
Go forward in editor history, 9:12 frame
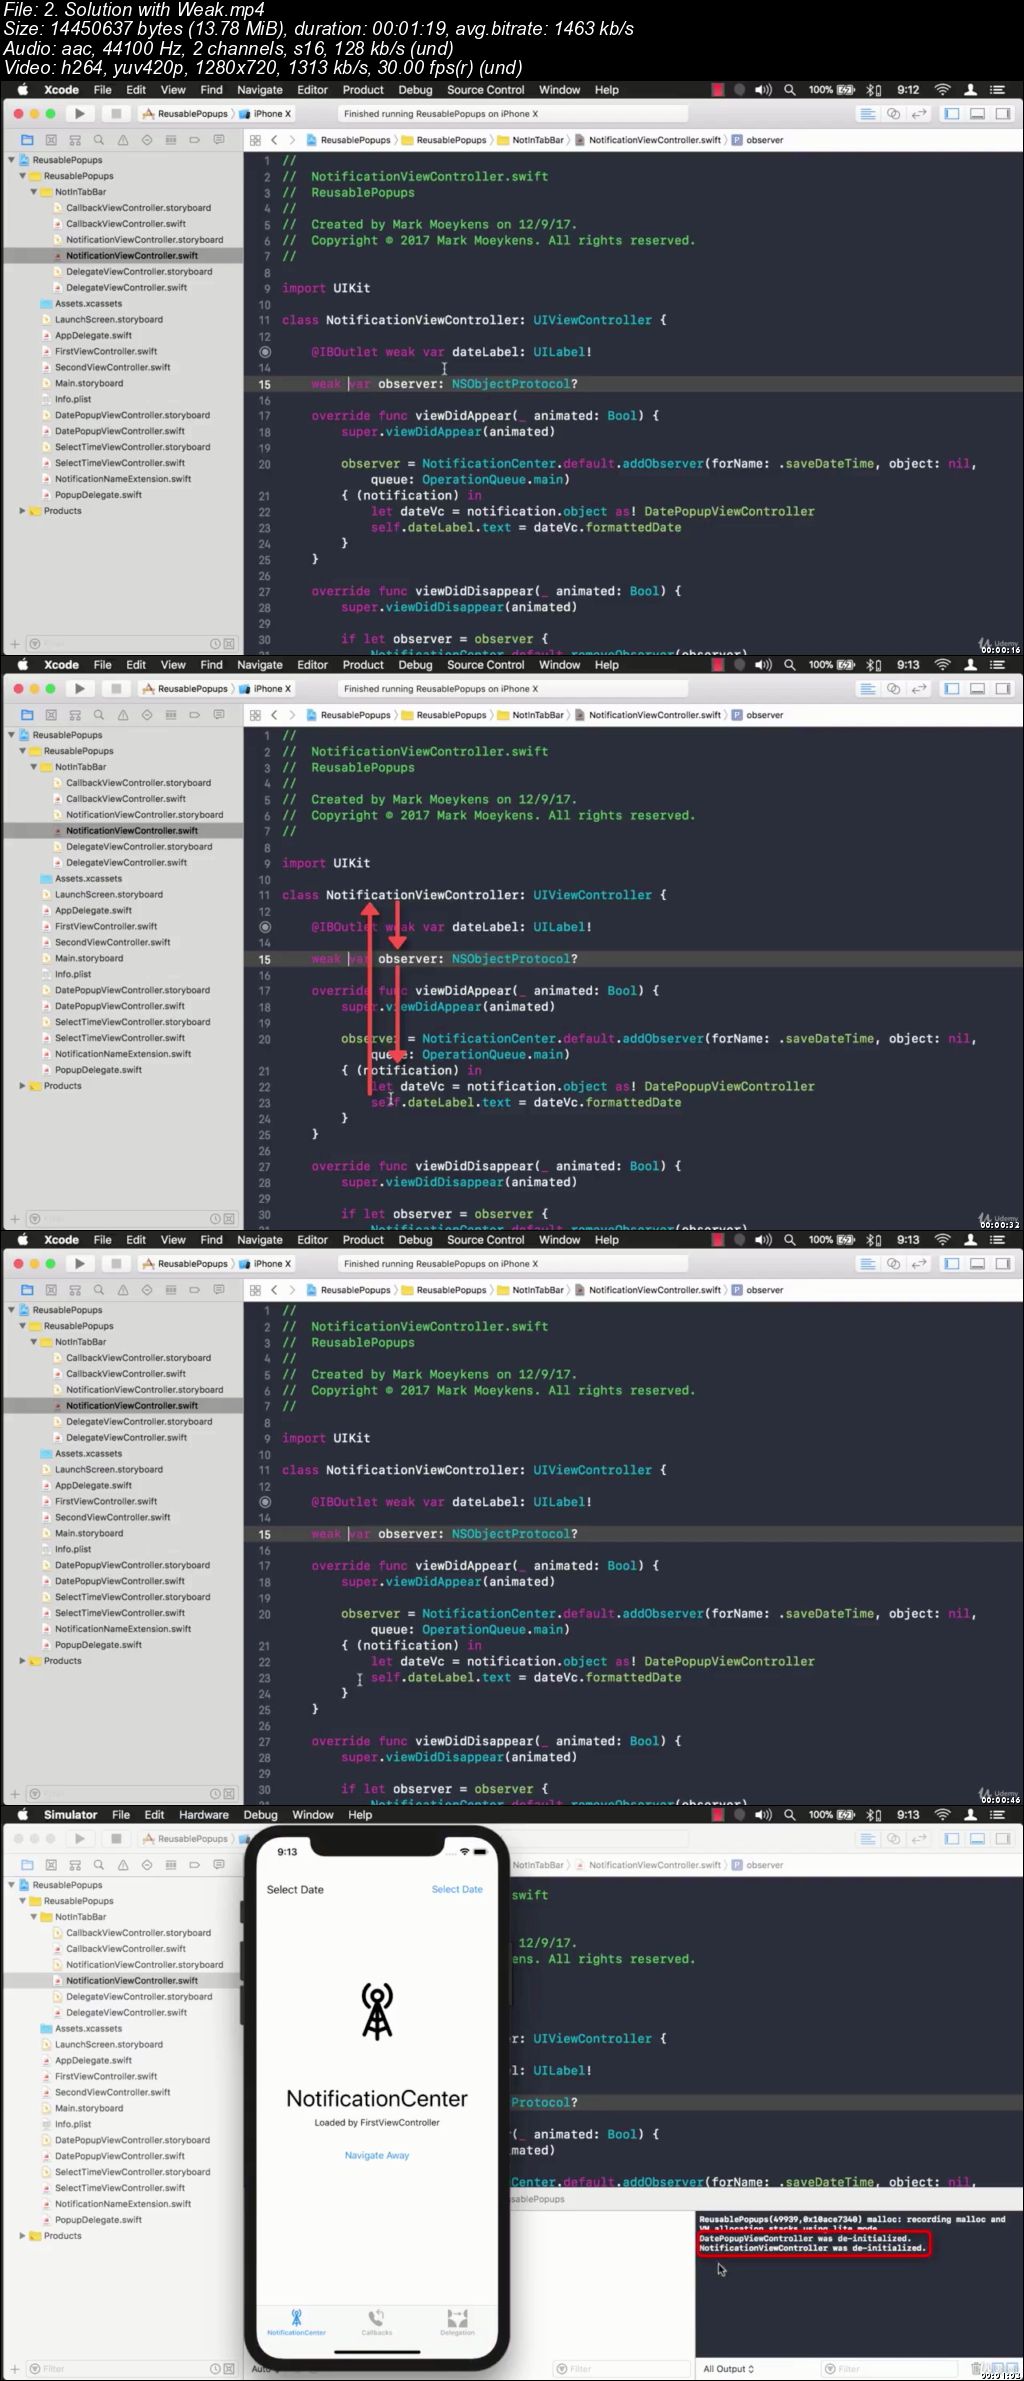coord(291,140)
